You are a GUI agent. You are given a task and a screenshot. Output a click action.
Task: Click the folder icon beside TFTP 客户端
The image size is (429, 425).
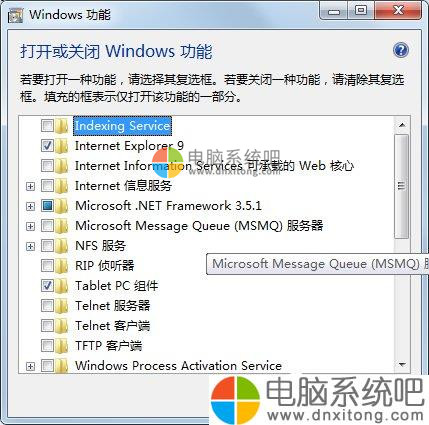62,346
